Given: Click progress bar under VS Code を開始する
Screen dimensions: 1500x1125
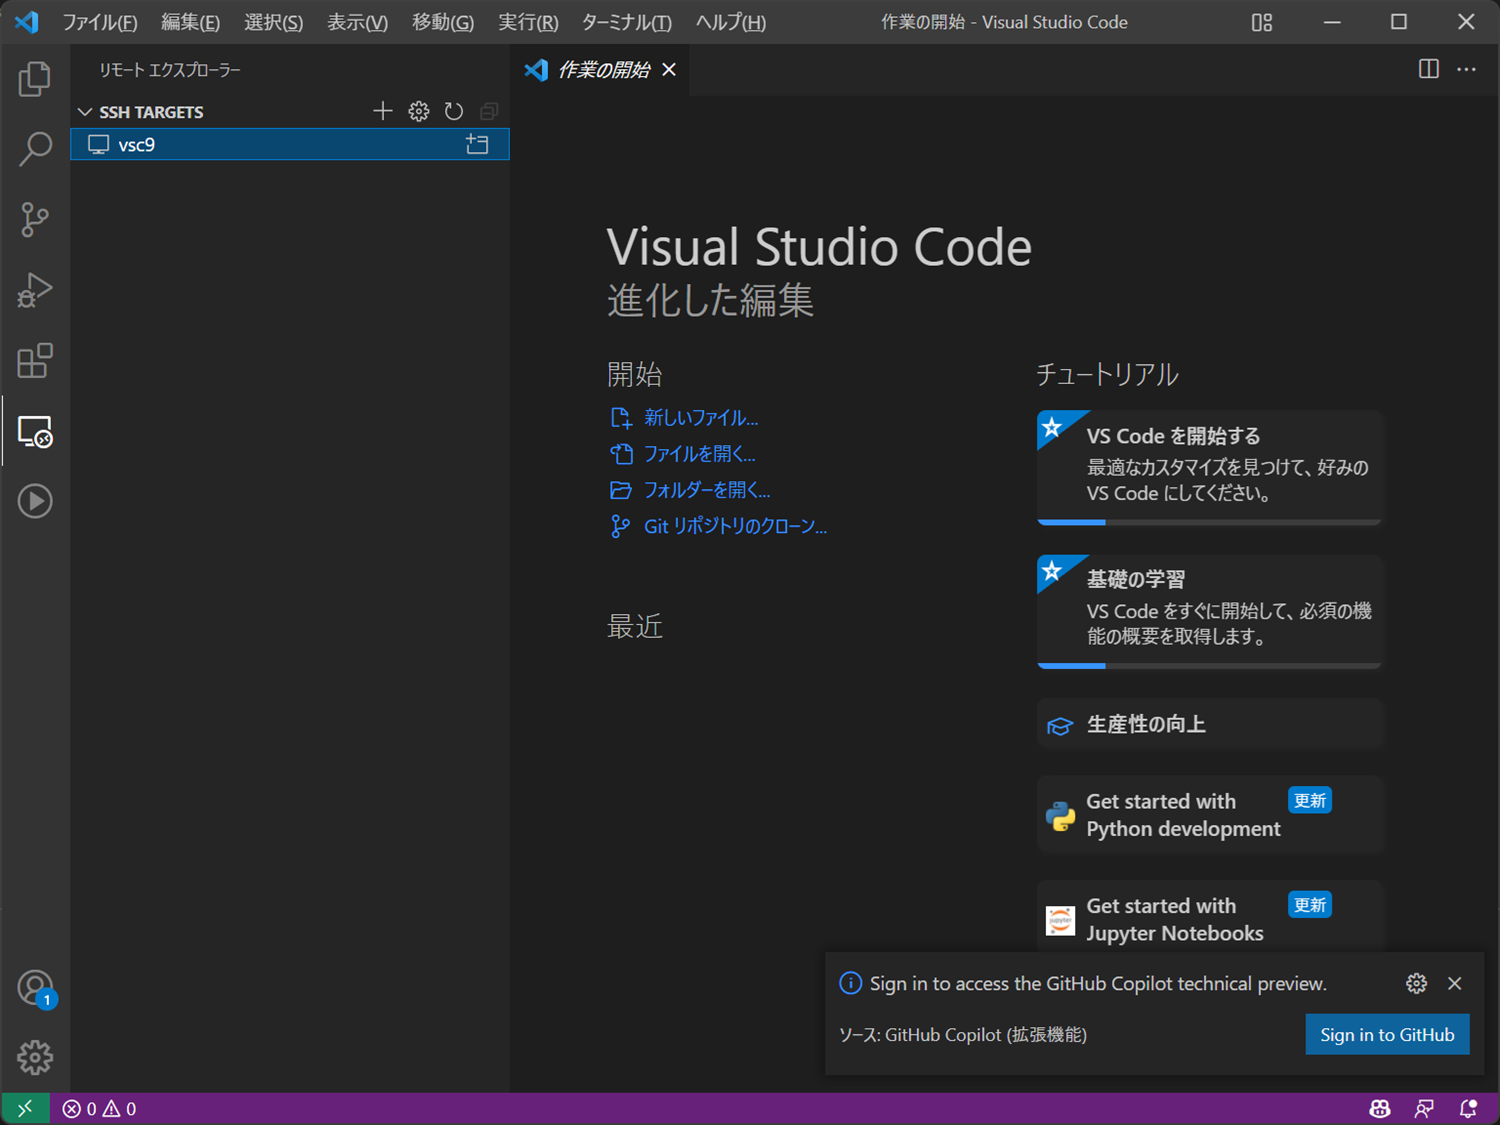Looking at the screenshot, I should [x=1210, y=522].
